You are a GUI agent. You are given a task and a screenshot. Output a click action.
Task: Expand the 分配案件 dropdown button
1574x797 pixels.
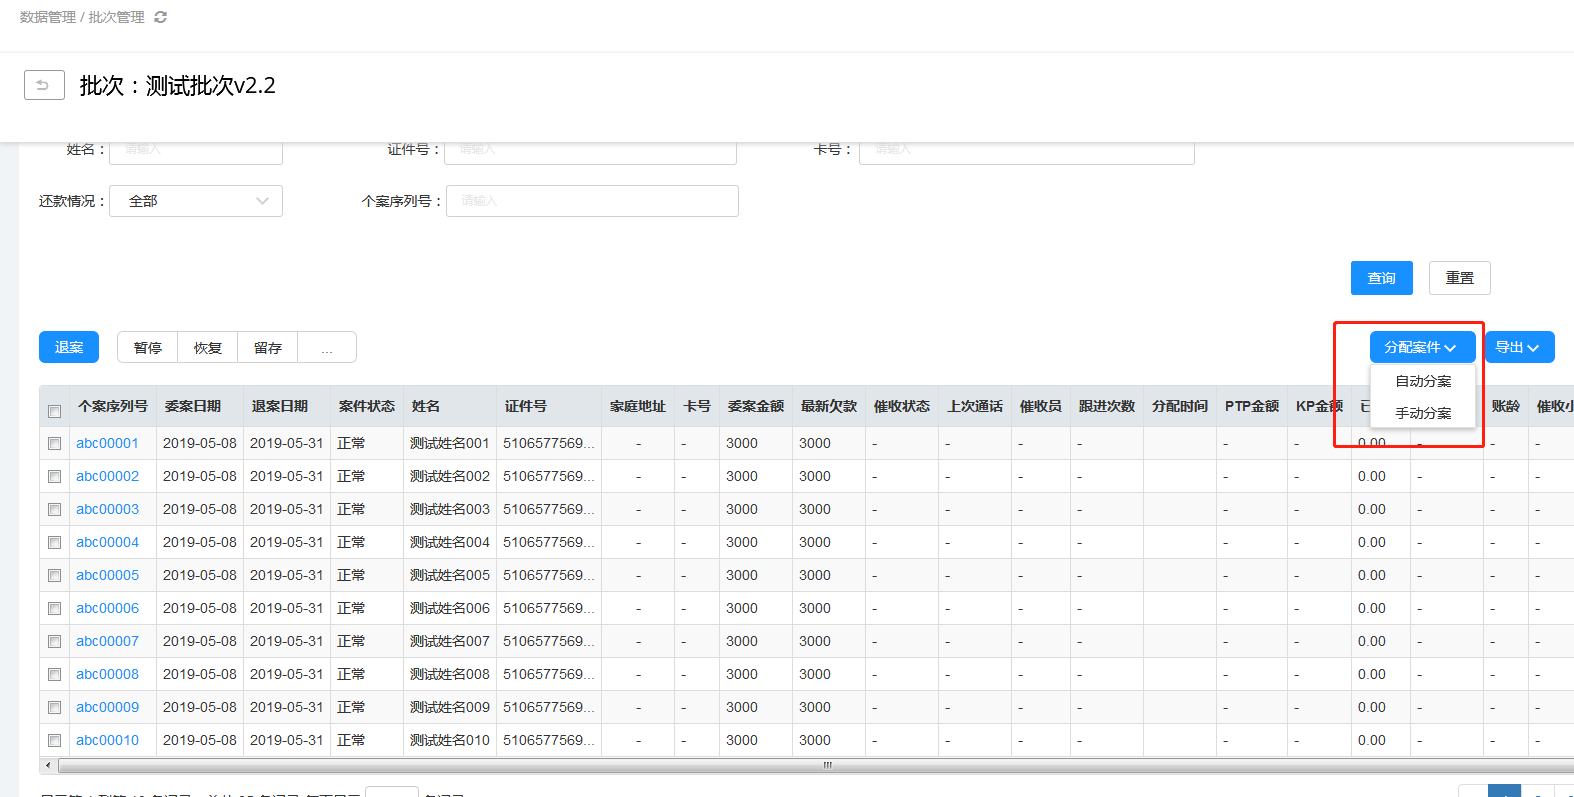pos(1421,347)
